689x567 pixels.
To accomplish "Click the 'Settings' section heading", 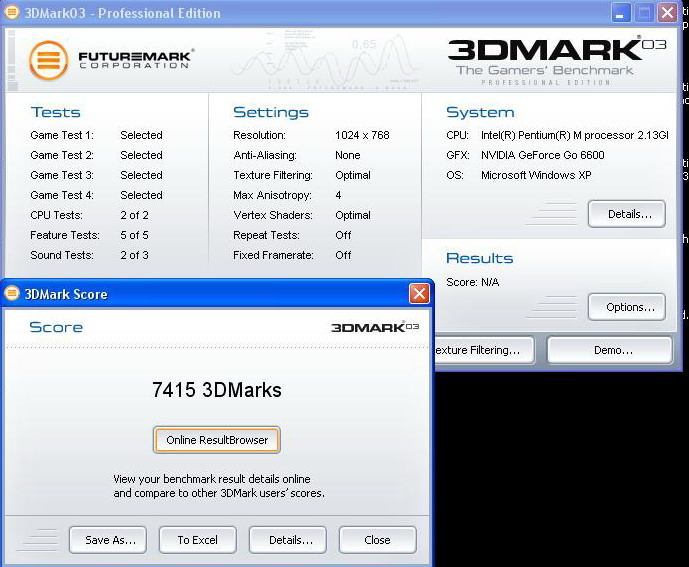I will (x=271, y=112).
